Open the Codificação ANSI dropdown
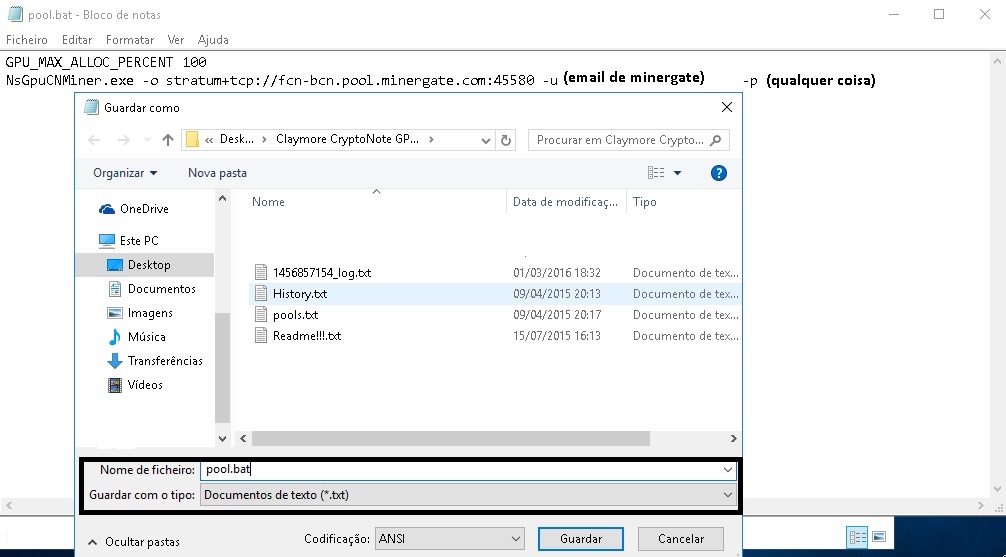The width and height of the screenshot is (1006, 557). (449, 539)
